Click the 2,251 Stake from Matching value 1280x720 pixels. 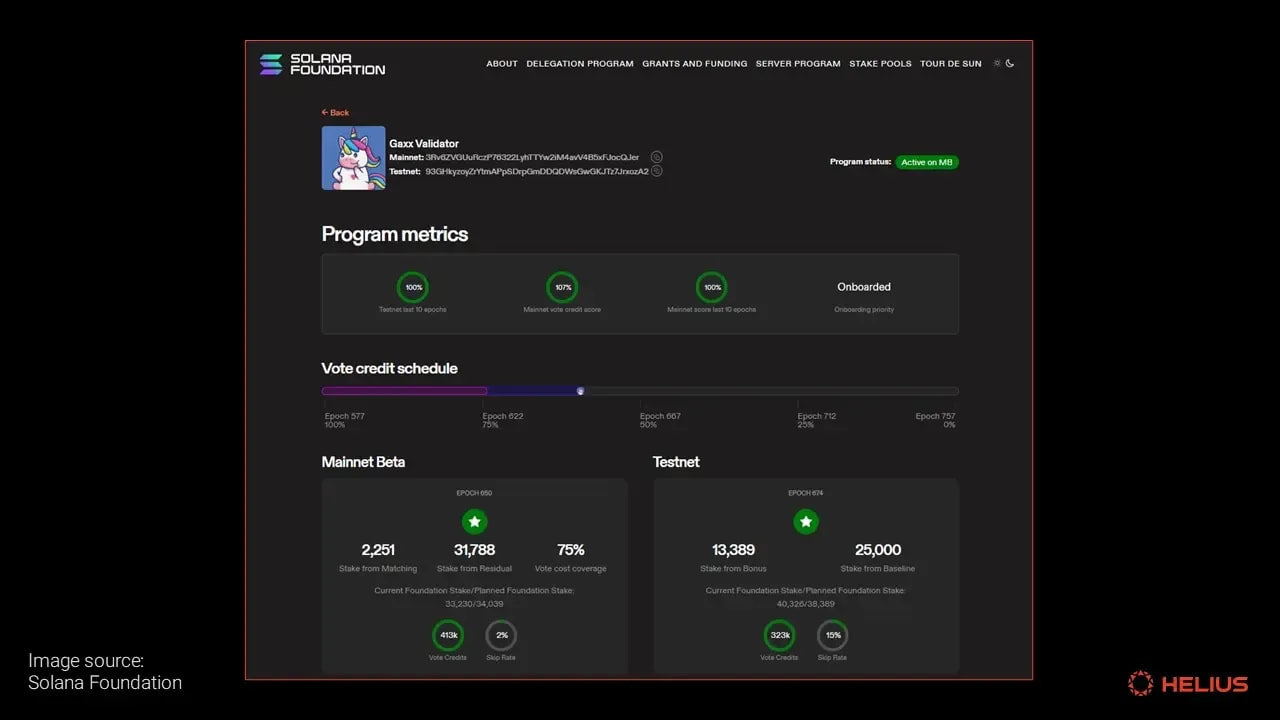378,550
